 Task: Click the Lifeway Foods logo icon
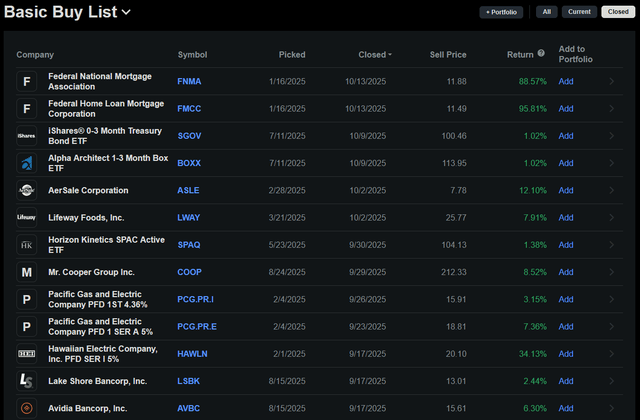pyautogui.click(x=27, y=217)
